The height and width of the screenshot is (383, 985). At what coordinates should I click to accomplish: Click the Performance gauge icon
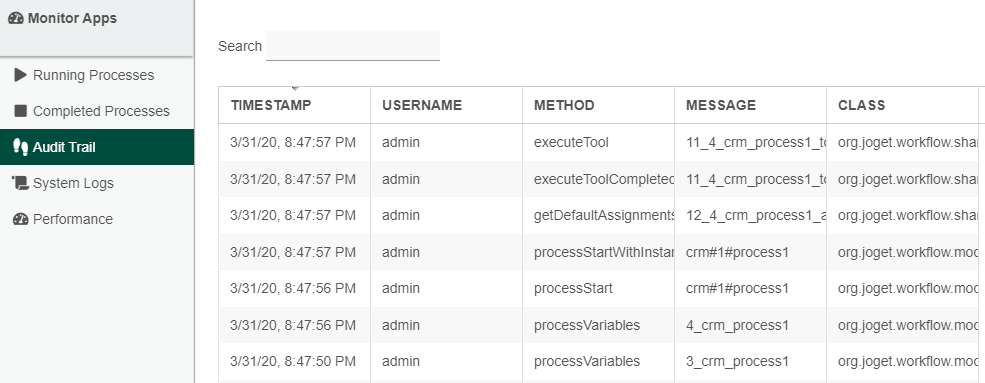tap(21, 219)
